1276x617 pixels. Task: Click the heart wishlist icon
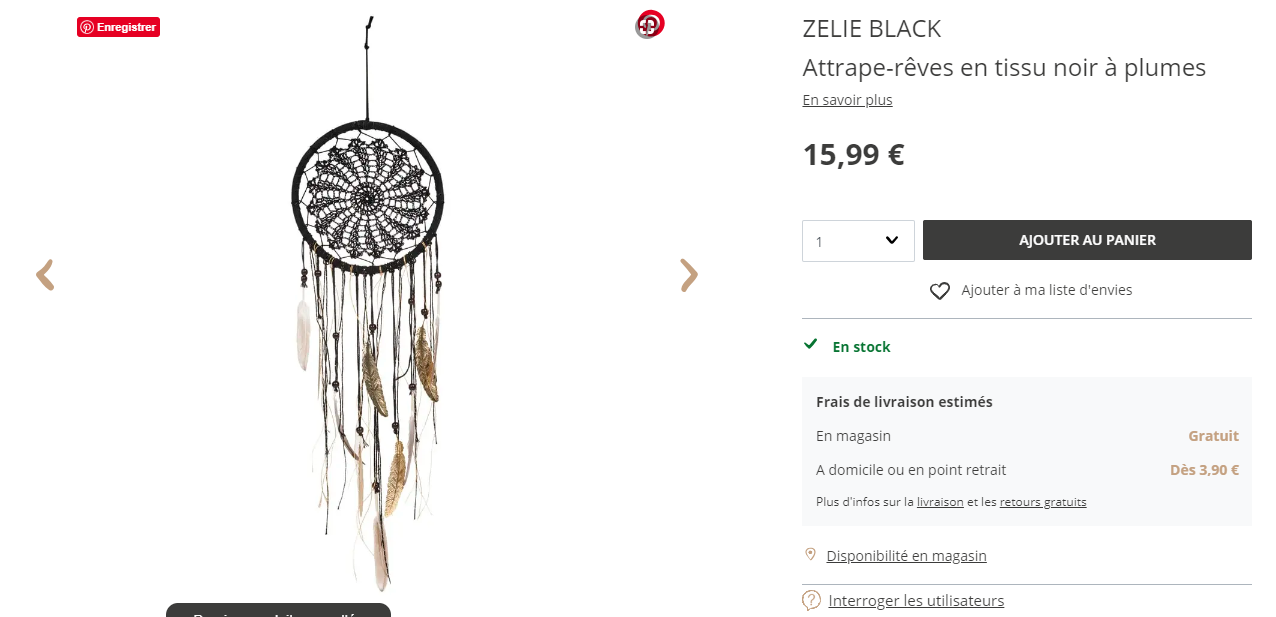pos(940,291)
